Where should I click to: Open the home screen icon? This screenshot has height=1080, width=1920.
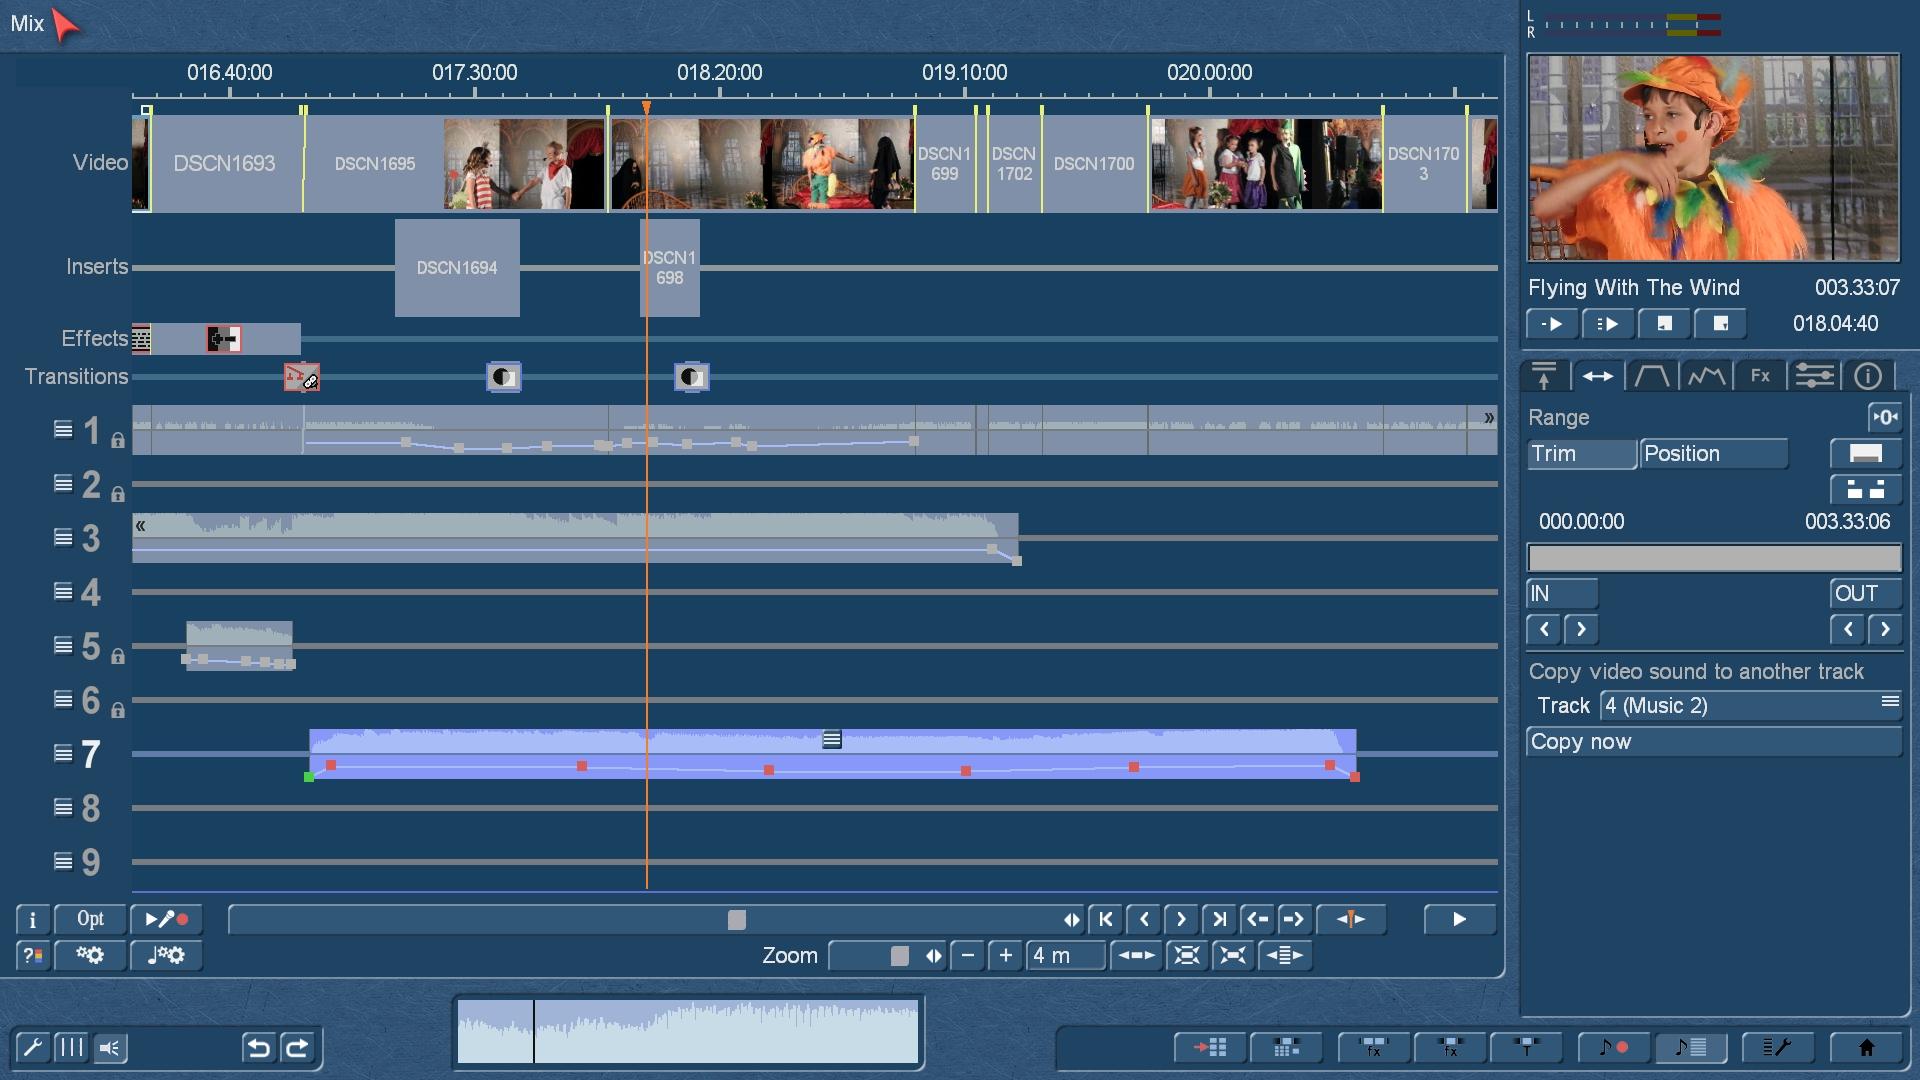pos(1865,1047)
